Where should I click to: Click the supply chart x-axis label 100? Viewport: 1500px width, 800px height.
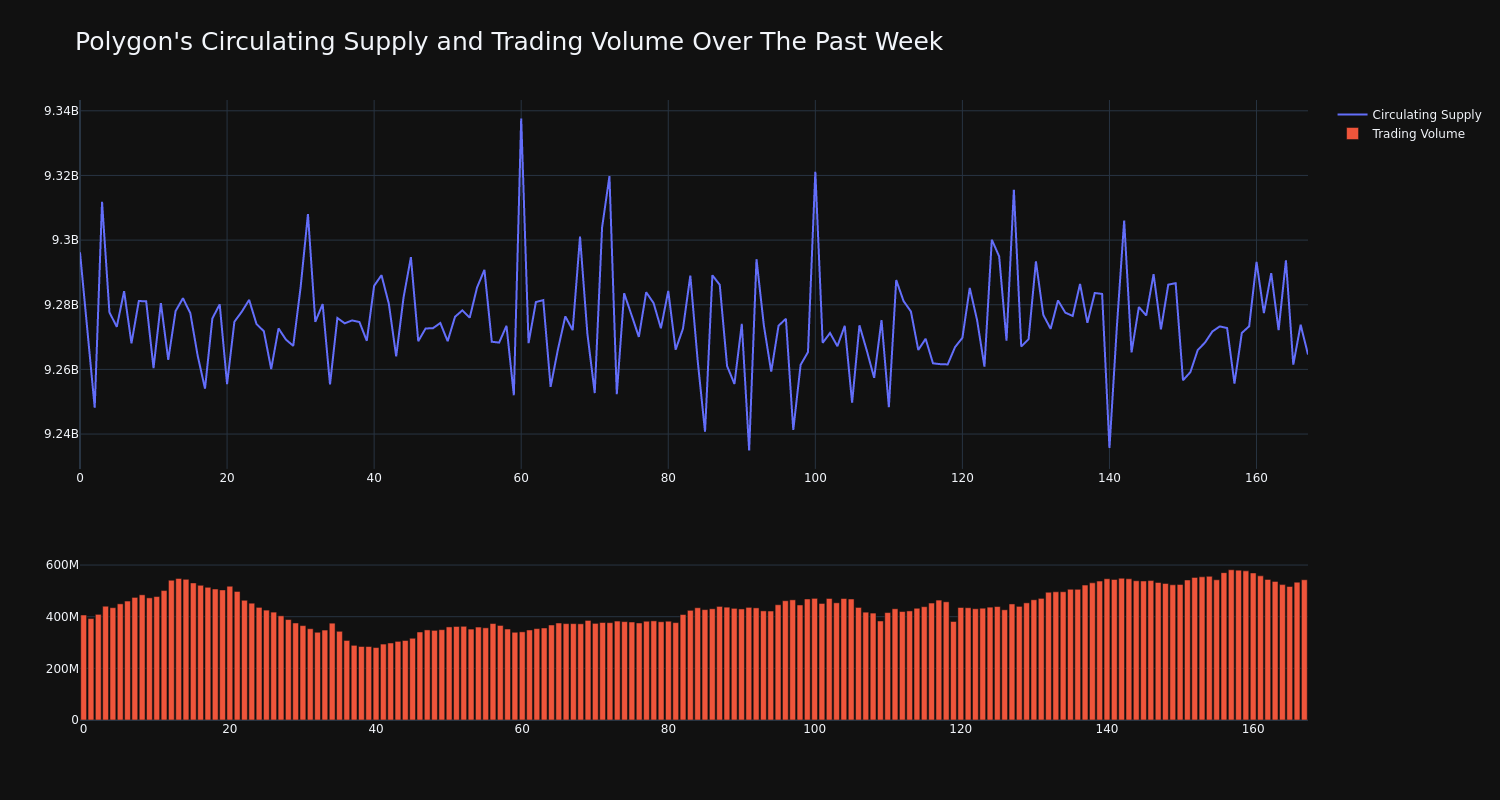pyautogui.click(x=815, y=478)
